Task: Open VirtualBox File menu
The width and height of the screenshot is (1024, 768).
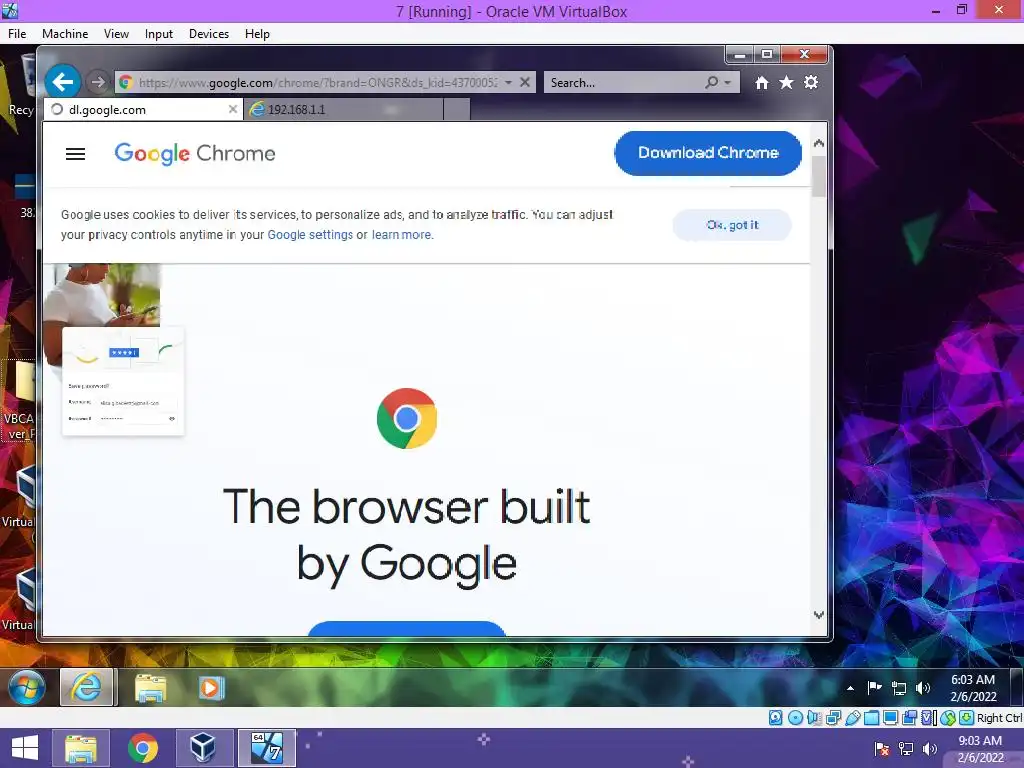Action: 17,34
